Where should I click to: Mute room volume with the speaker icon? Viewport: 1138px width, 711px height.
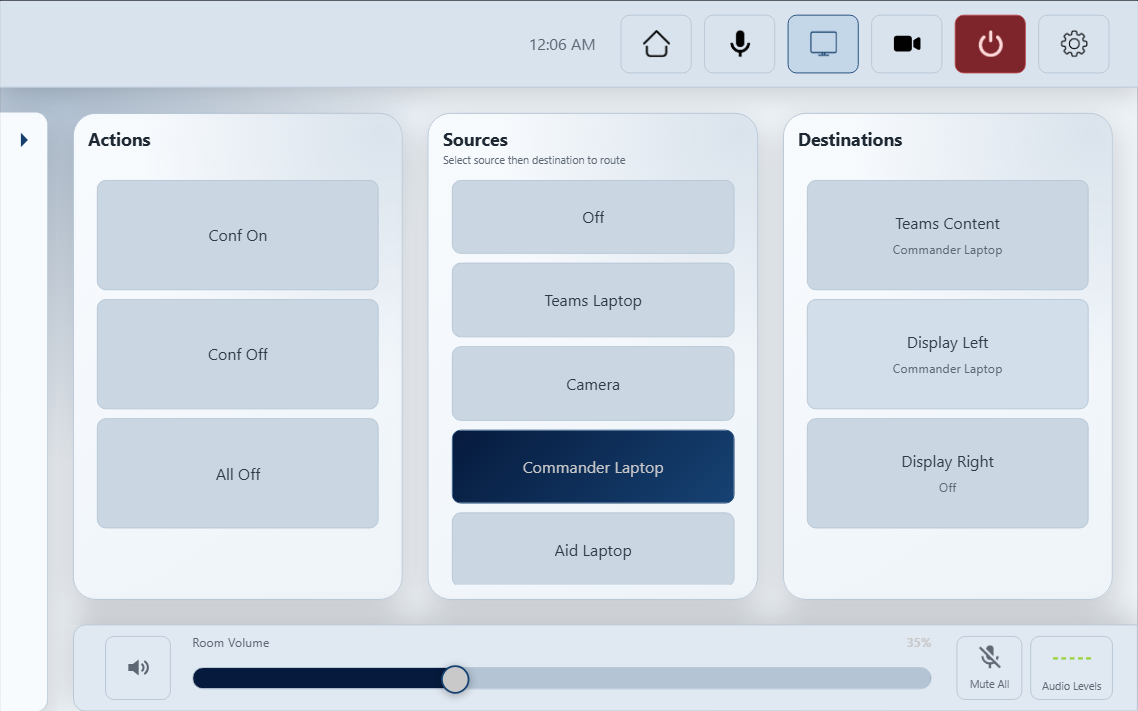[138, 667]
